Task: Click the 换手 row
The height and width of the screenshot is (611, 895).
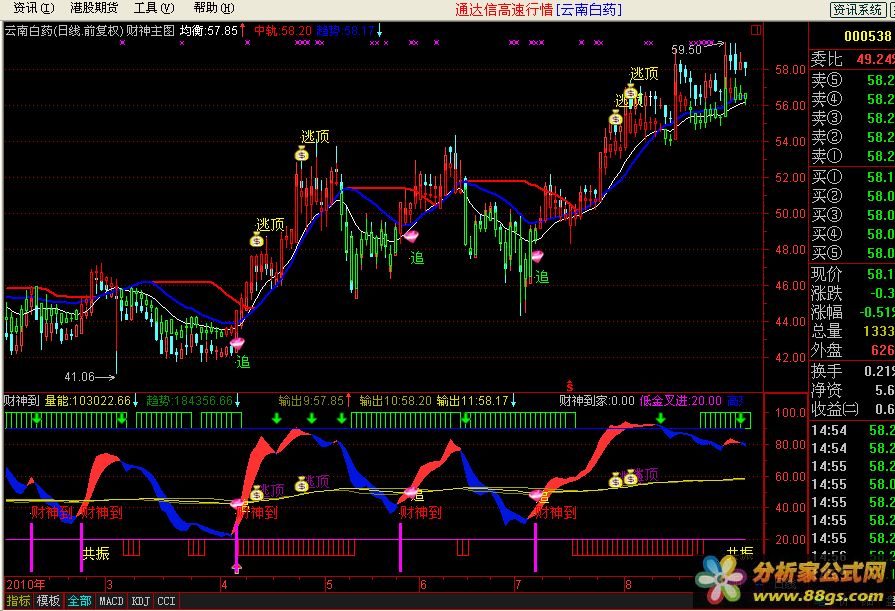Action: pyautogui.click(x=852, y=371)
